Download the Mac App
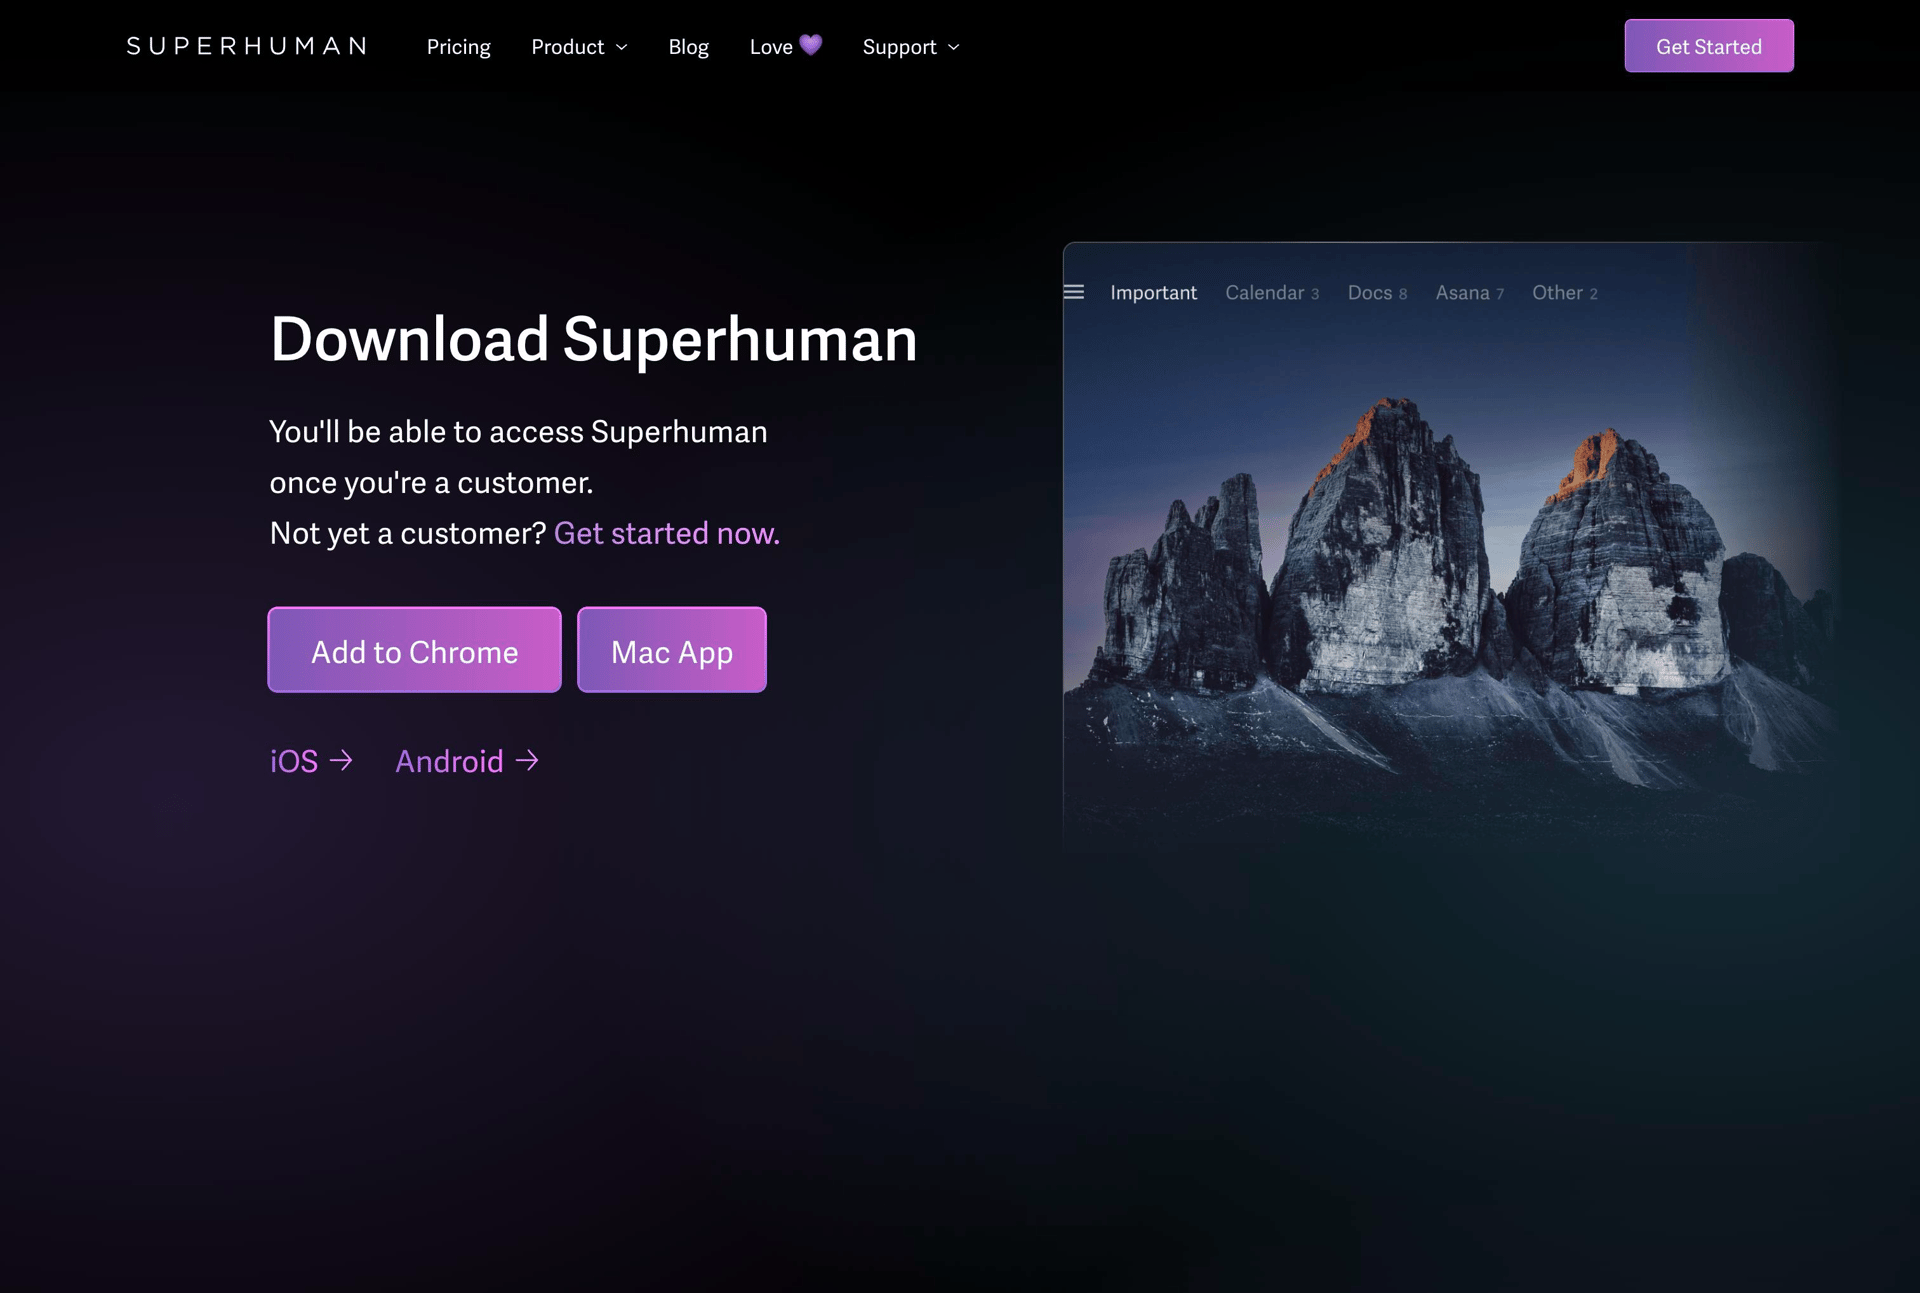This screenshot has width=1920, height=1293. pos(671,650)
